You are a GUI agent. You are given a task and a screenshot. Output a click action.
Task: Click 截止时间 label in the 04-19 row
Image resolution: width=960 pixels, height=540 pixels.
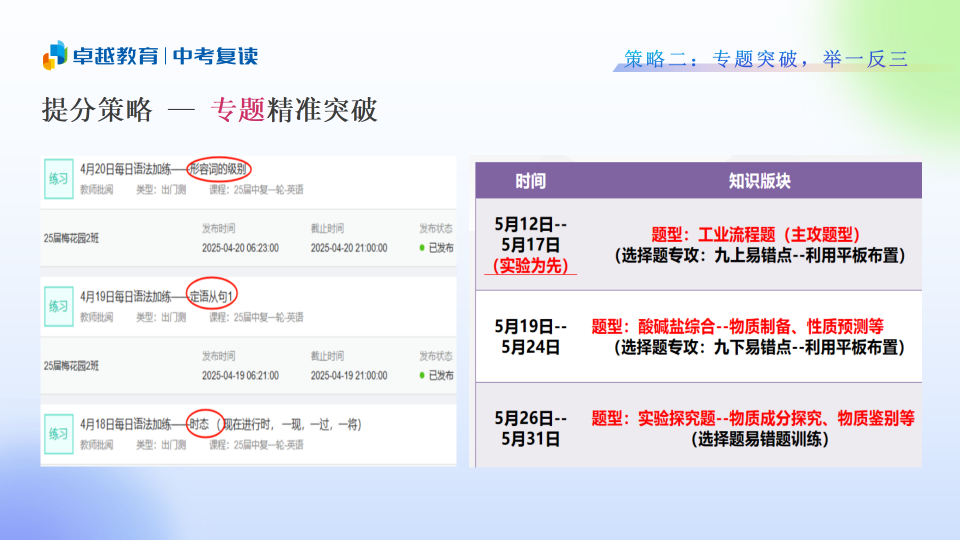pyautogui.click(x=327, y=356)
